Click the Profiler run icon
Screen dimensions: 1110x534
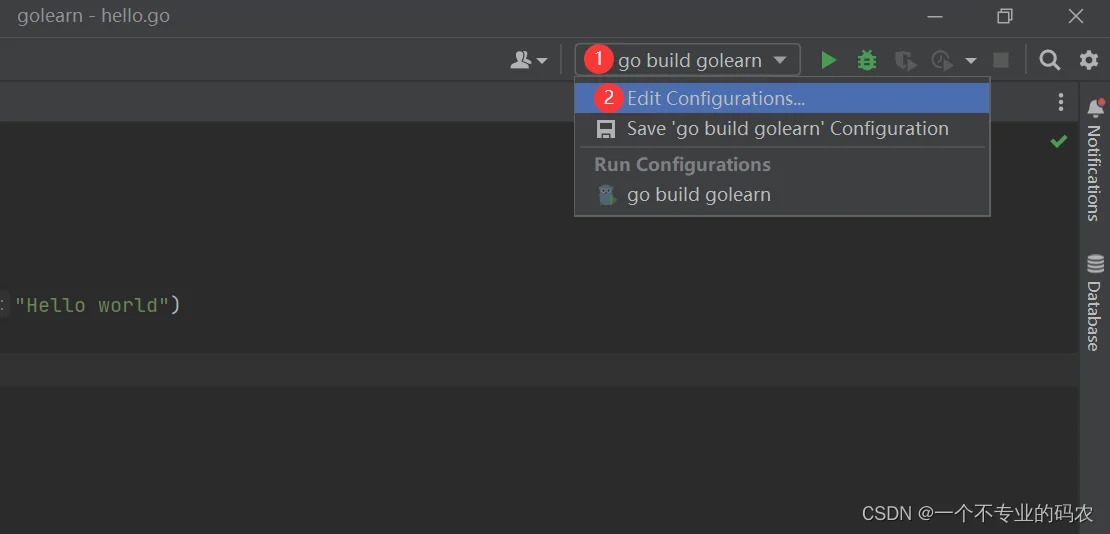click(941, 60)
